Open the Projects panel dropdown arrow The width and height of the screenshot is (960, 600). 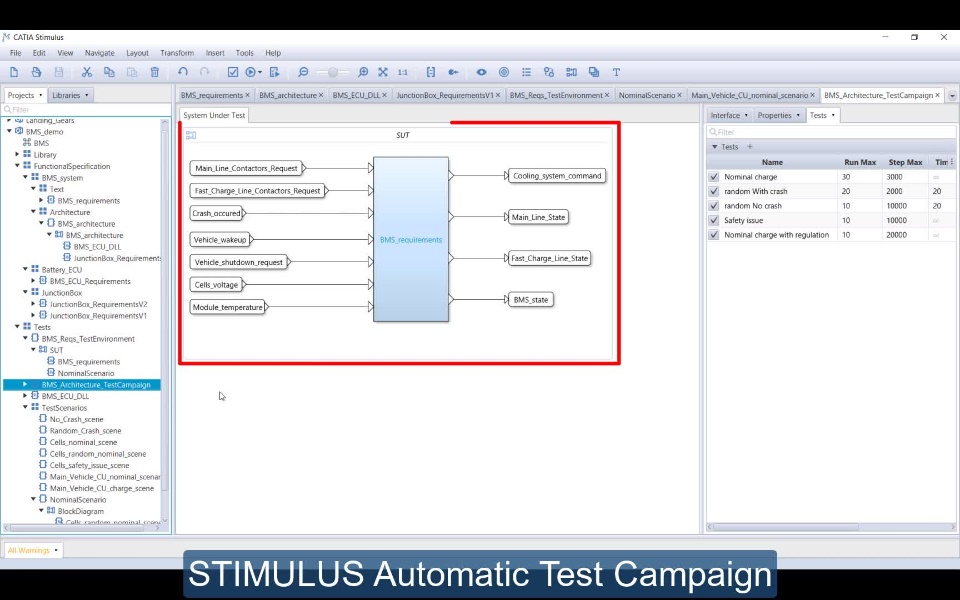click(x=40, y=96)
